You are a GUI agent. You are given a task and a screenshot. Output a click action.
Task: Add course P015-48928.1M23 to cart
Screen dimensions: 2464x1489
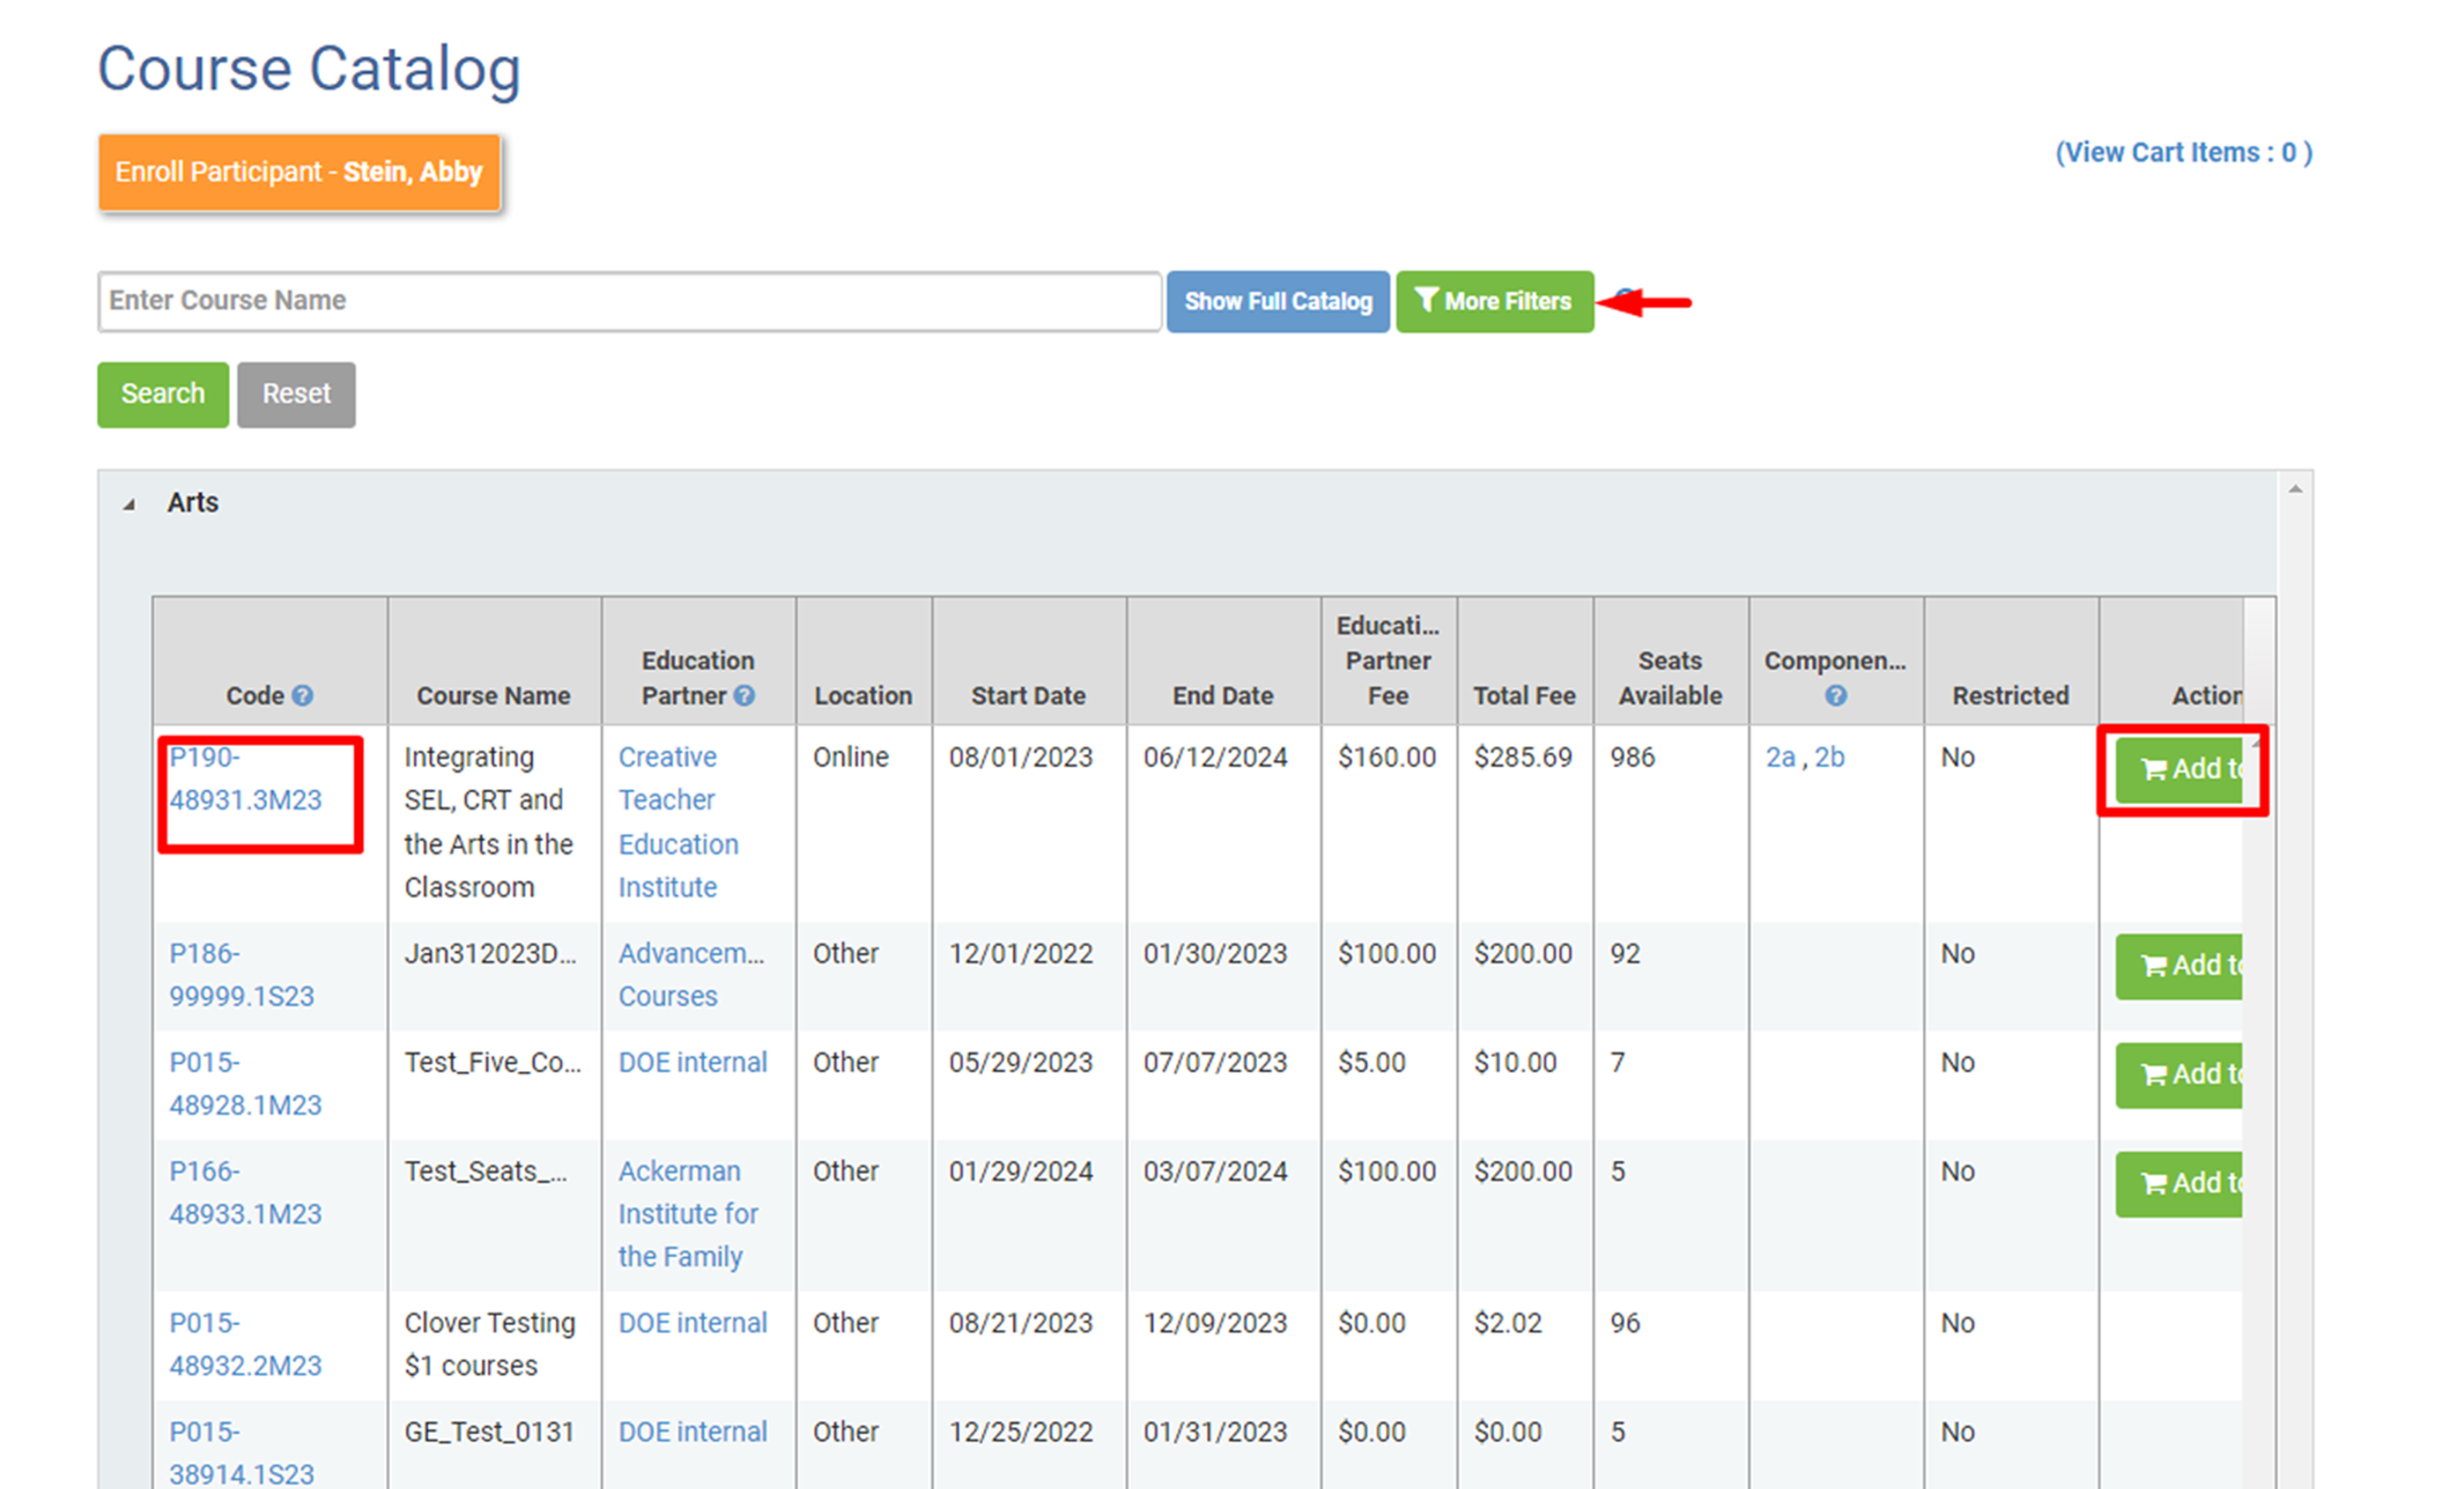(2180, 1075)
